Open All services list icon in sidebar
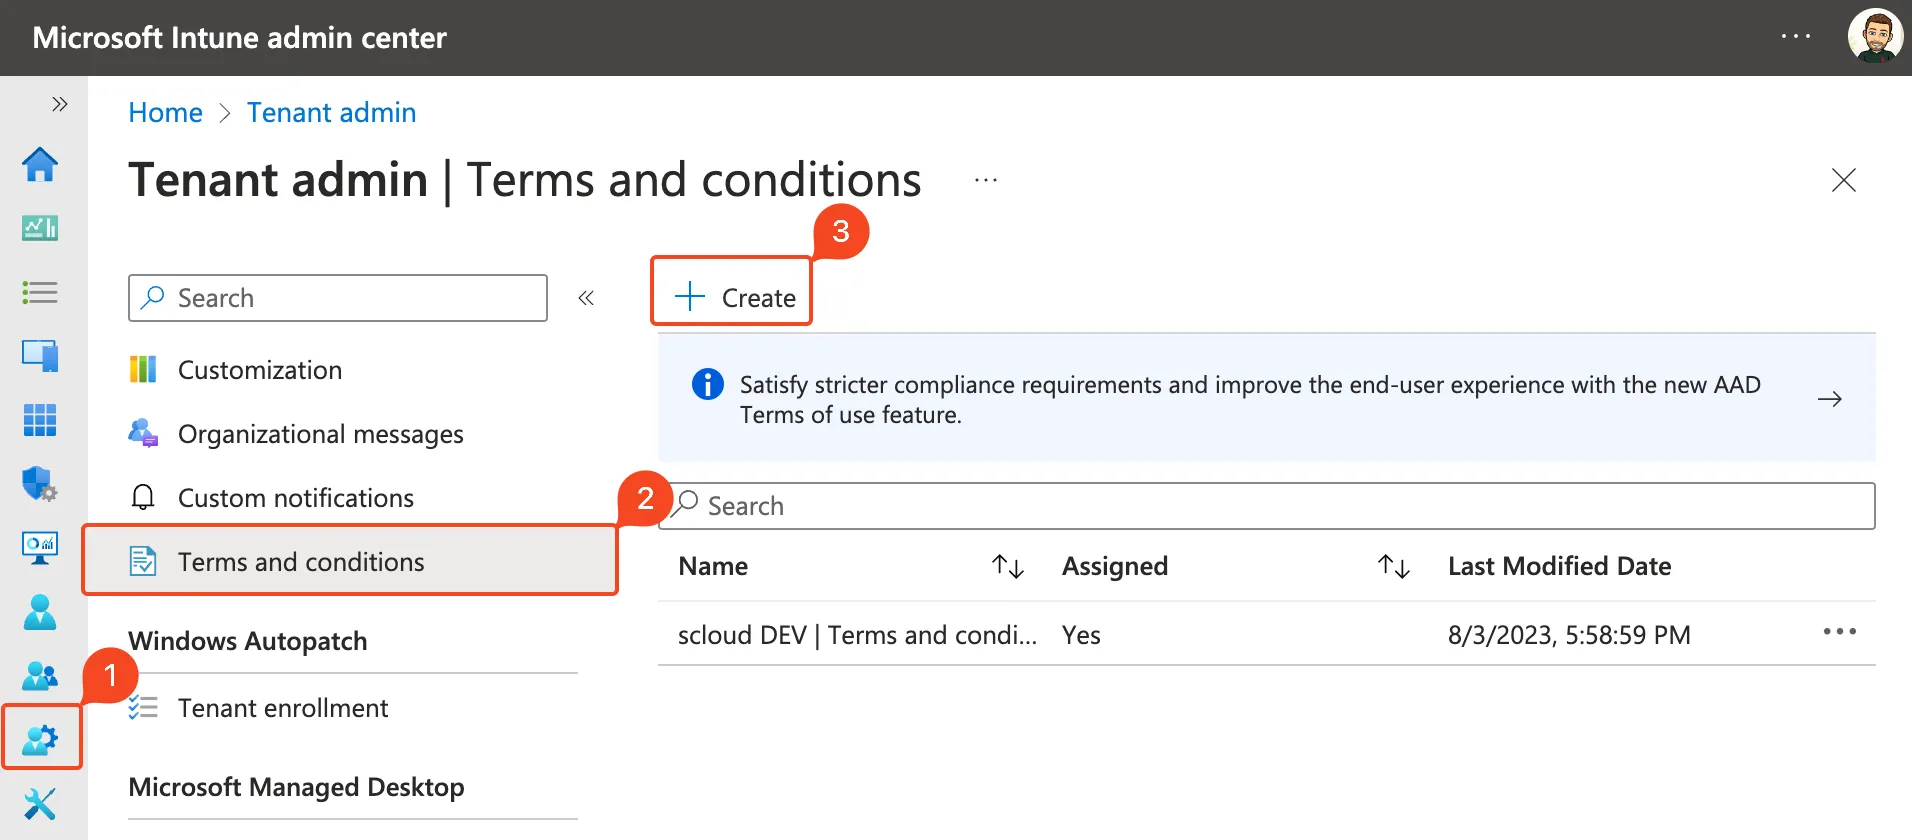 tap(40, 292)
